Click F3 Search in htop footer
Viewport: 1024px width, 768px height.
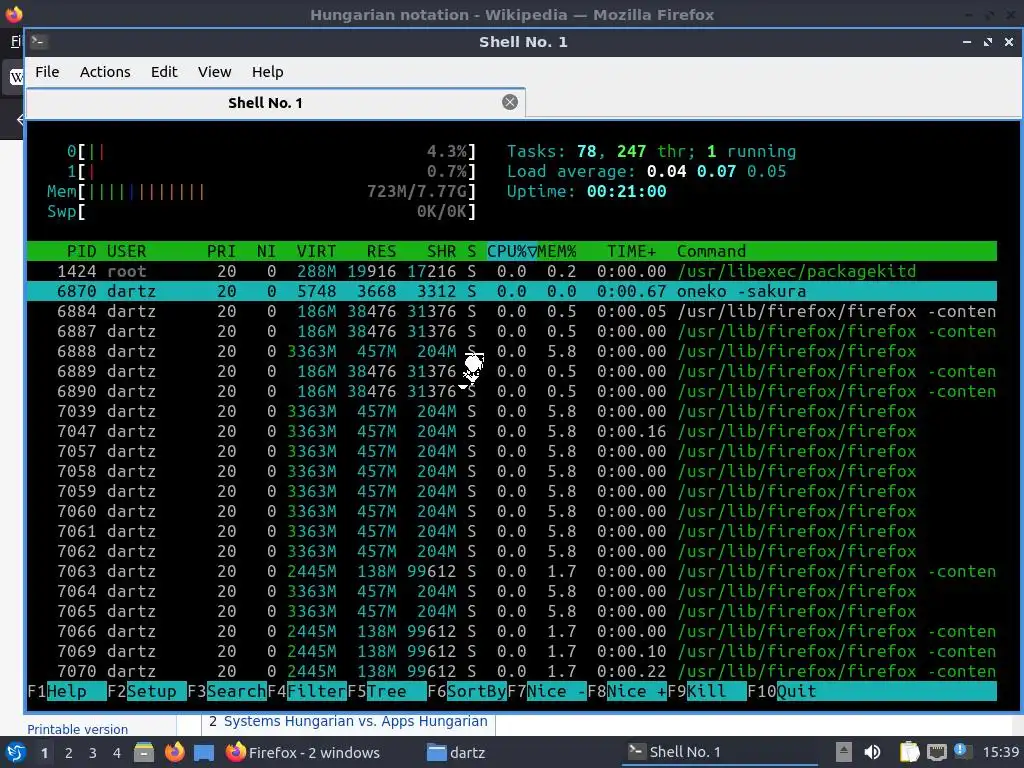tap(227, 691)
